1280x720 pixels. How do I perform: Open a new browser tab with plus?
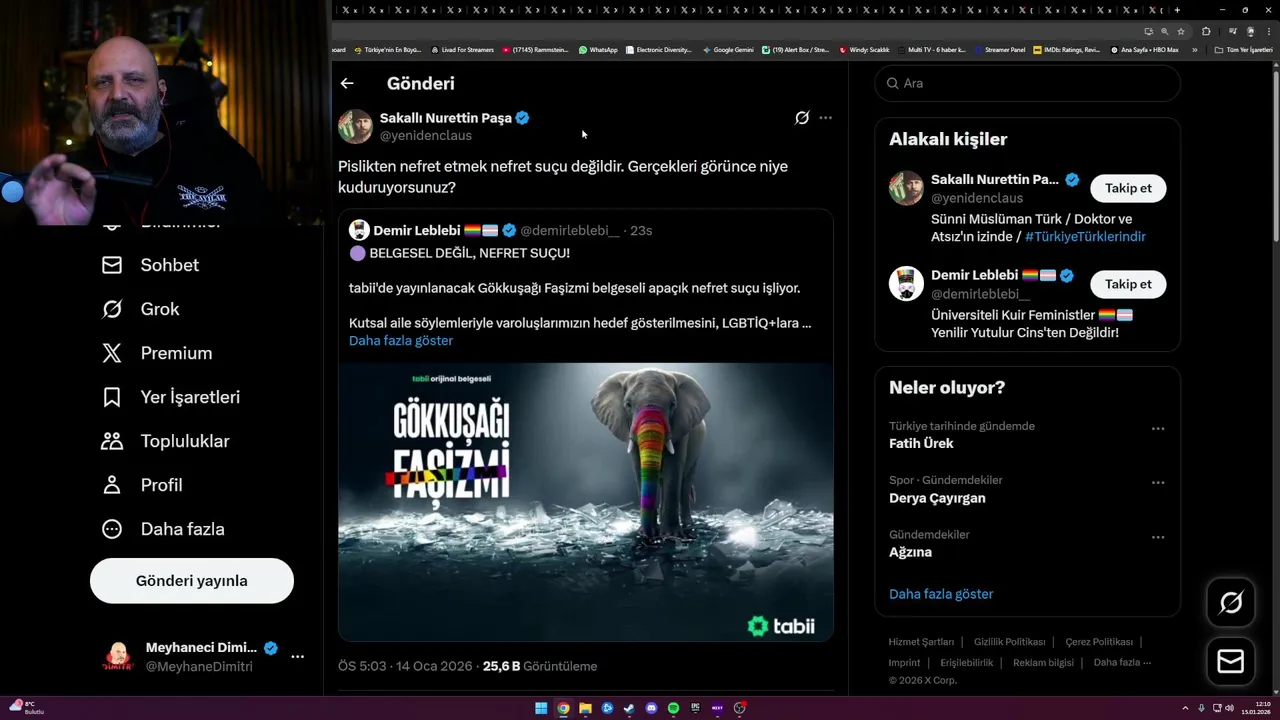(1177, 10)
